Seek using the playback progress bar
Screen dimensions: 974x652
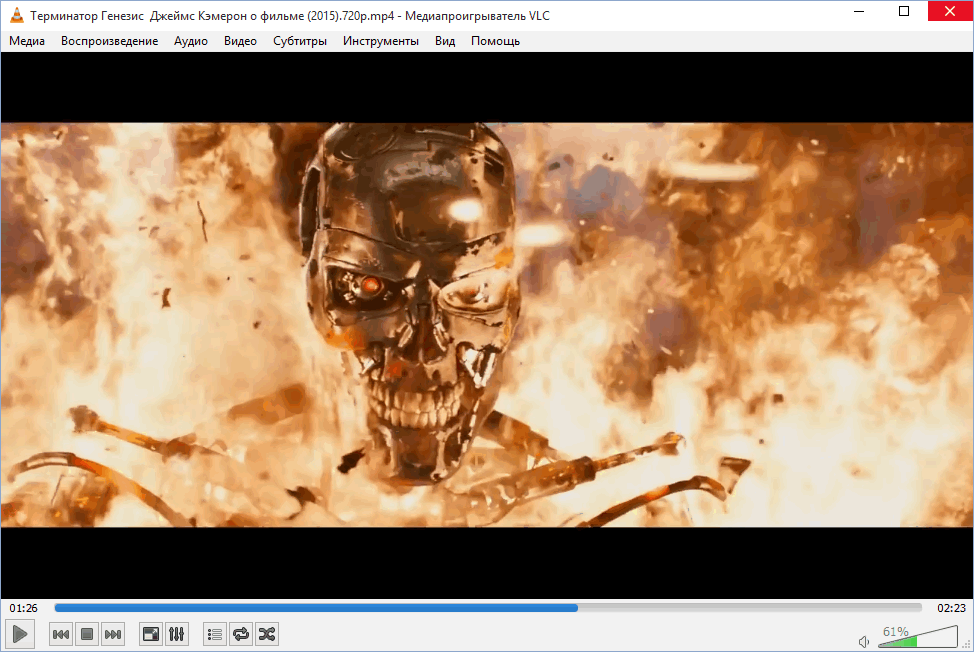(488, 608)
